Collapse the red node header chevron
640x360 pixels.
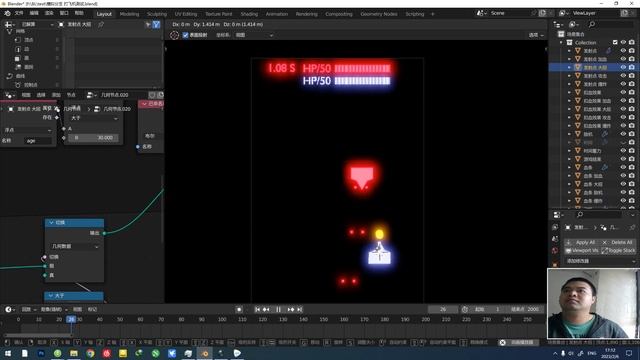144,104
